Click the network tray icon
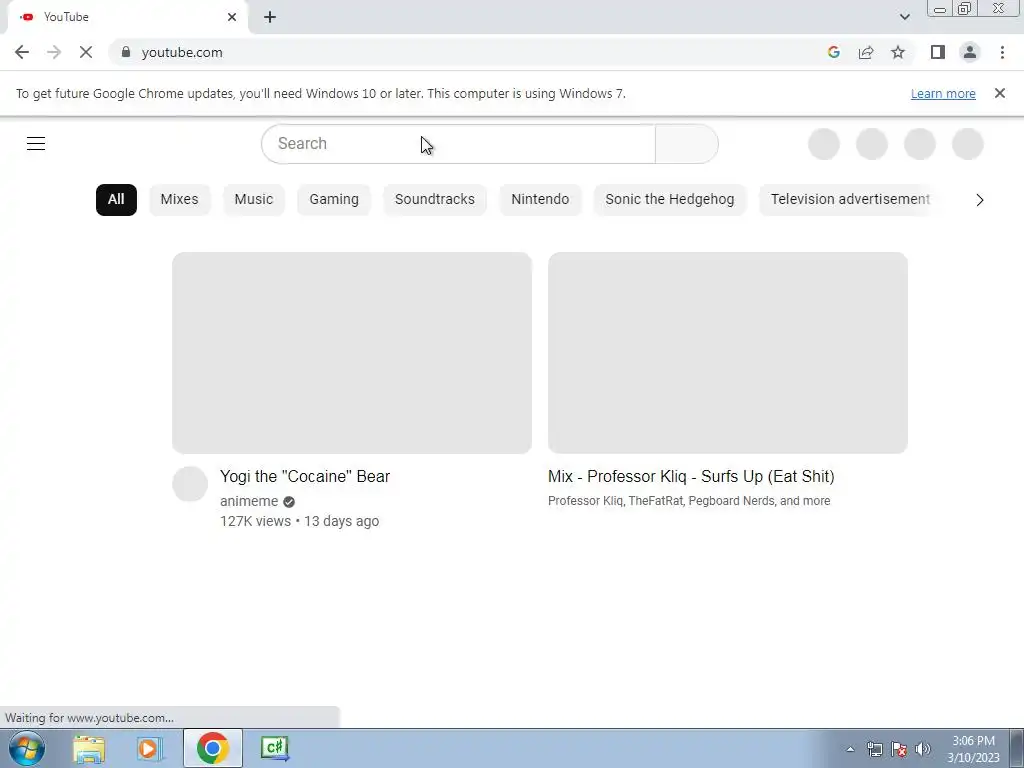The height and width of the screenshot is (768, 1024). 874,749
